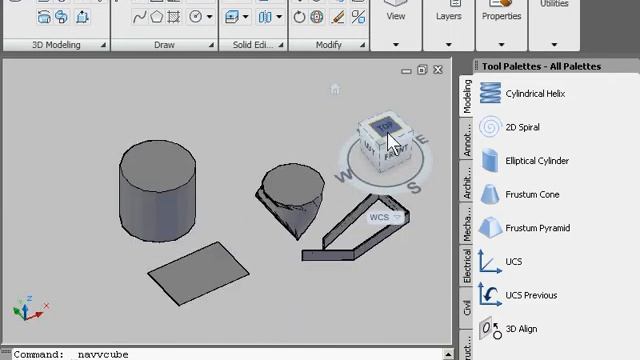
Task: Choose the Extrude faces icon in 3D Modeling
Action: 82,17
